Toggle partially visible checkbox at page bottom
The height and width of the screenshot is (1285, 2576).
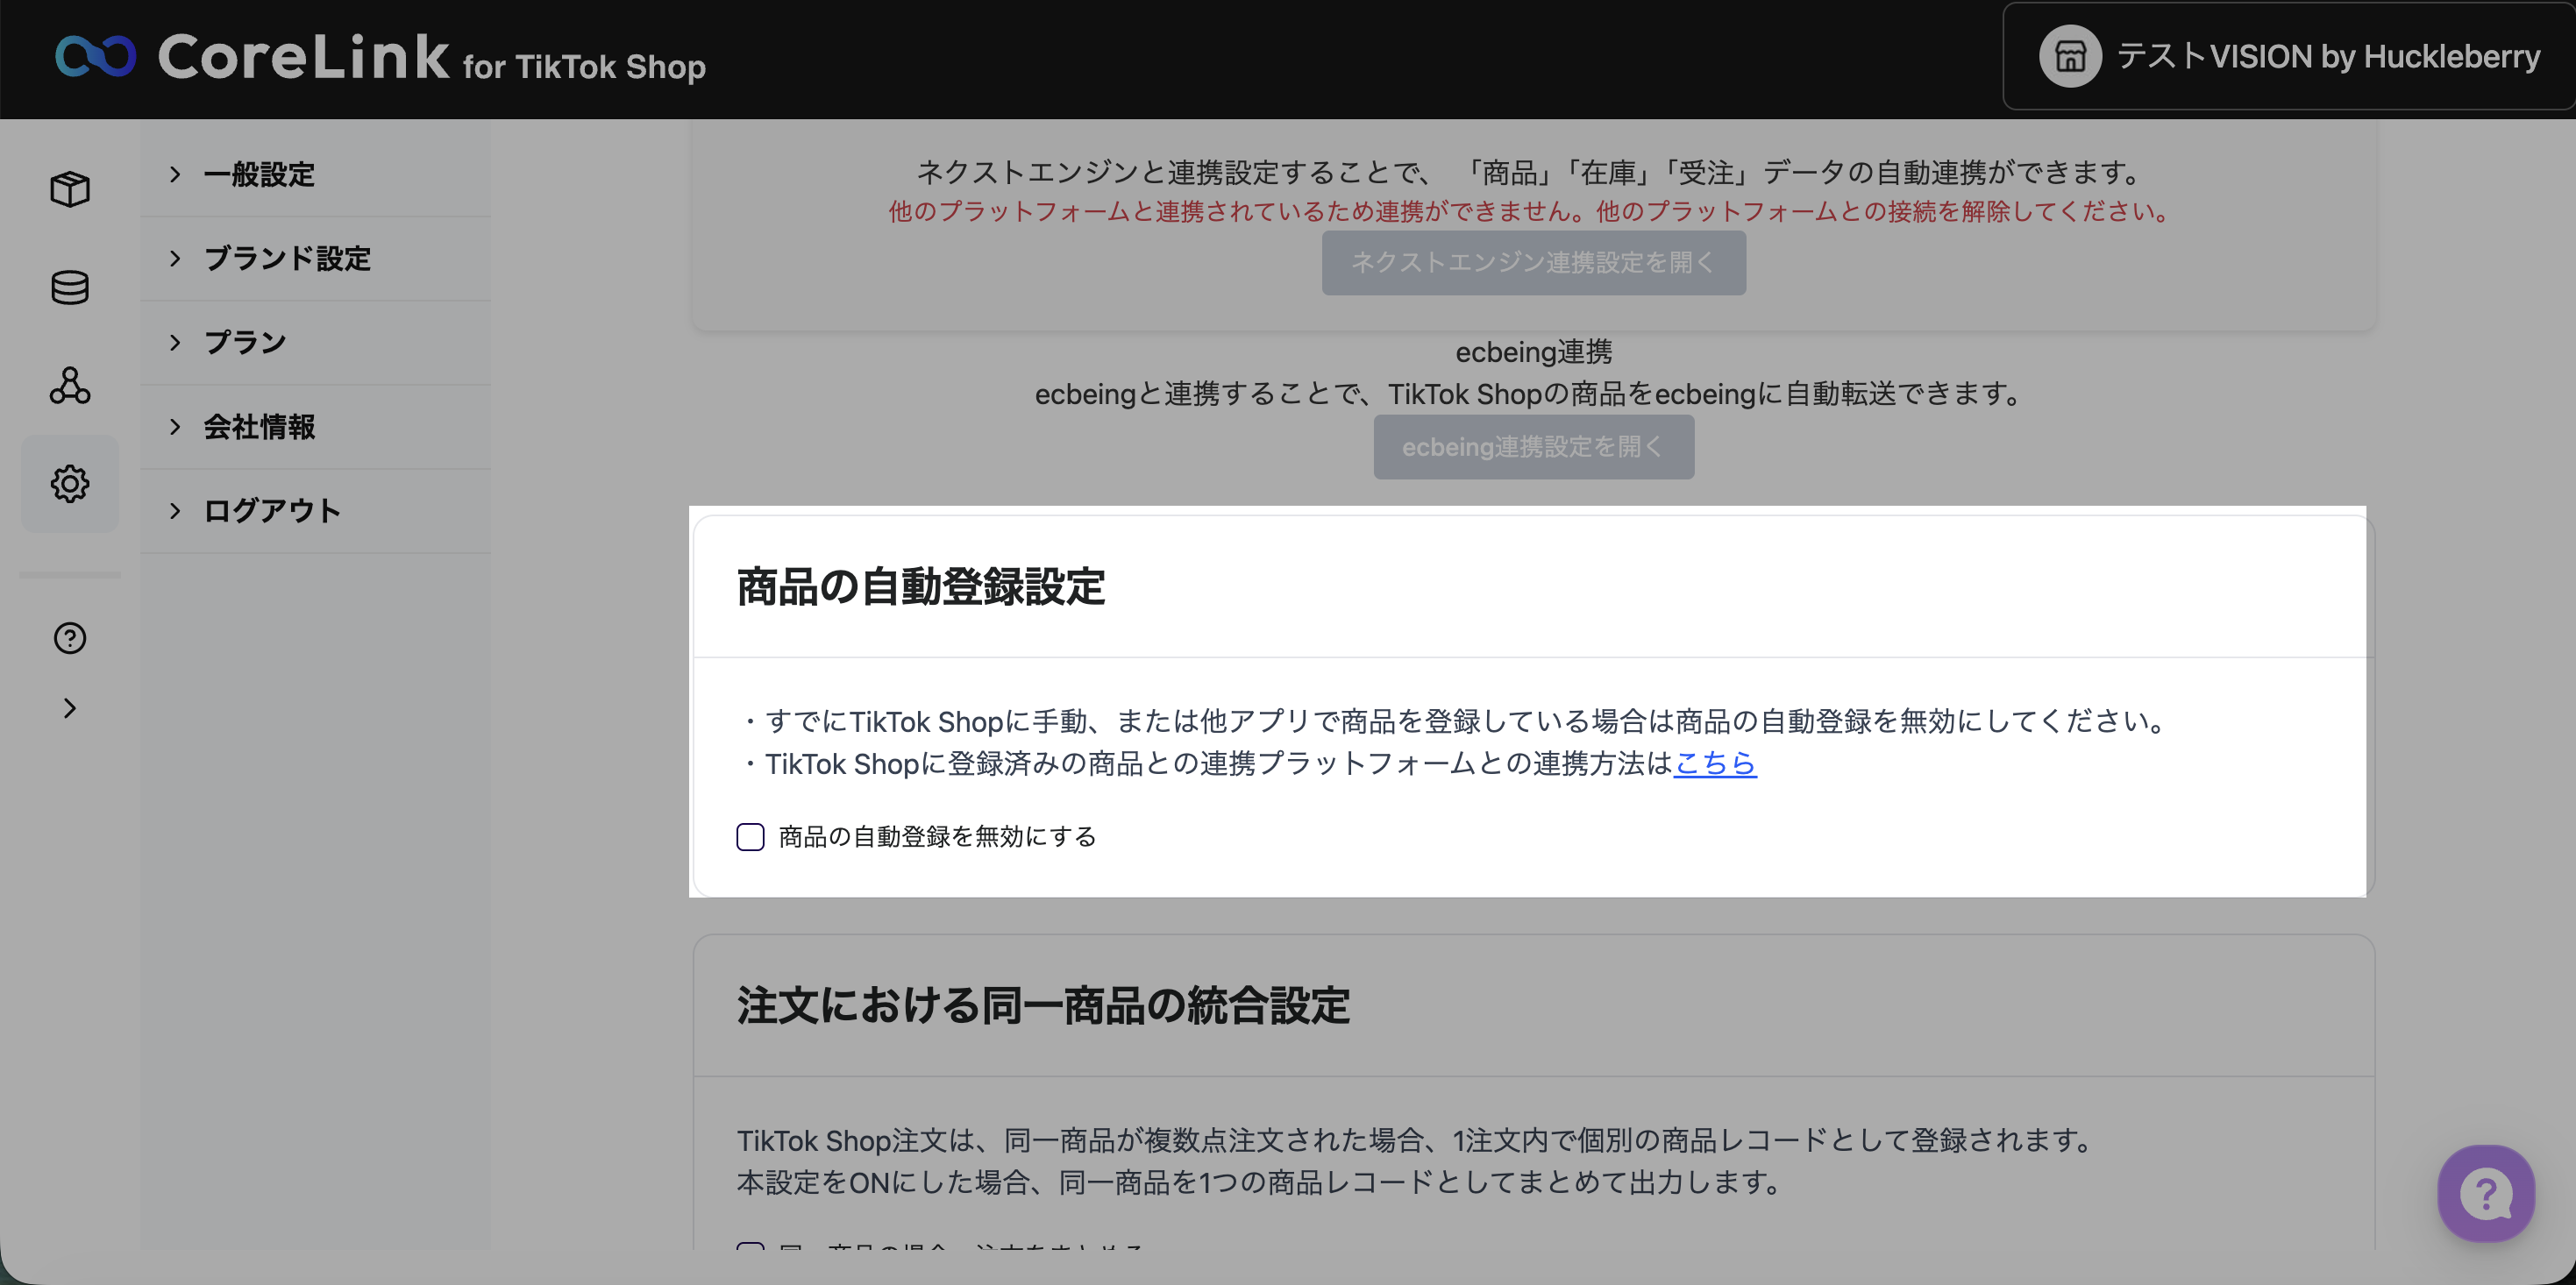pyautogui.click(x=750, y=1246)
